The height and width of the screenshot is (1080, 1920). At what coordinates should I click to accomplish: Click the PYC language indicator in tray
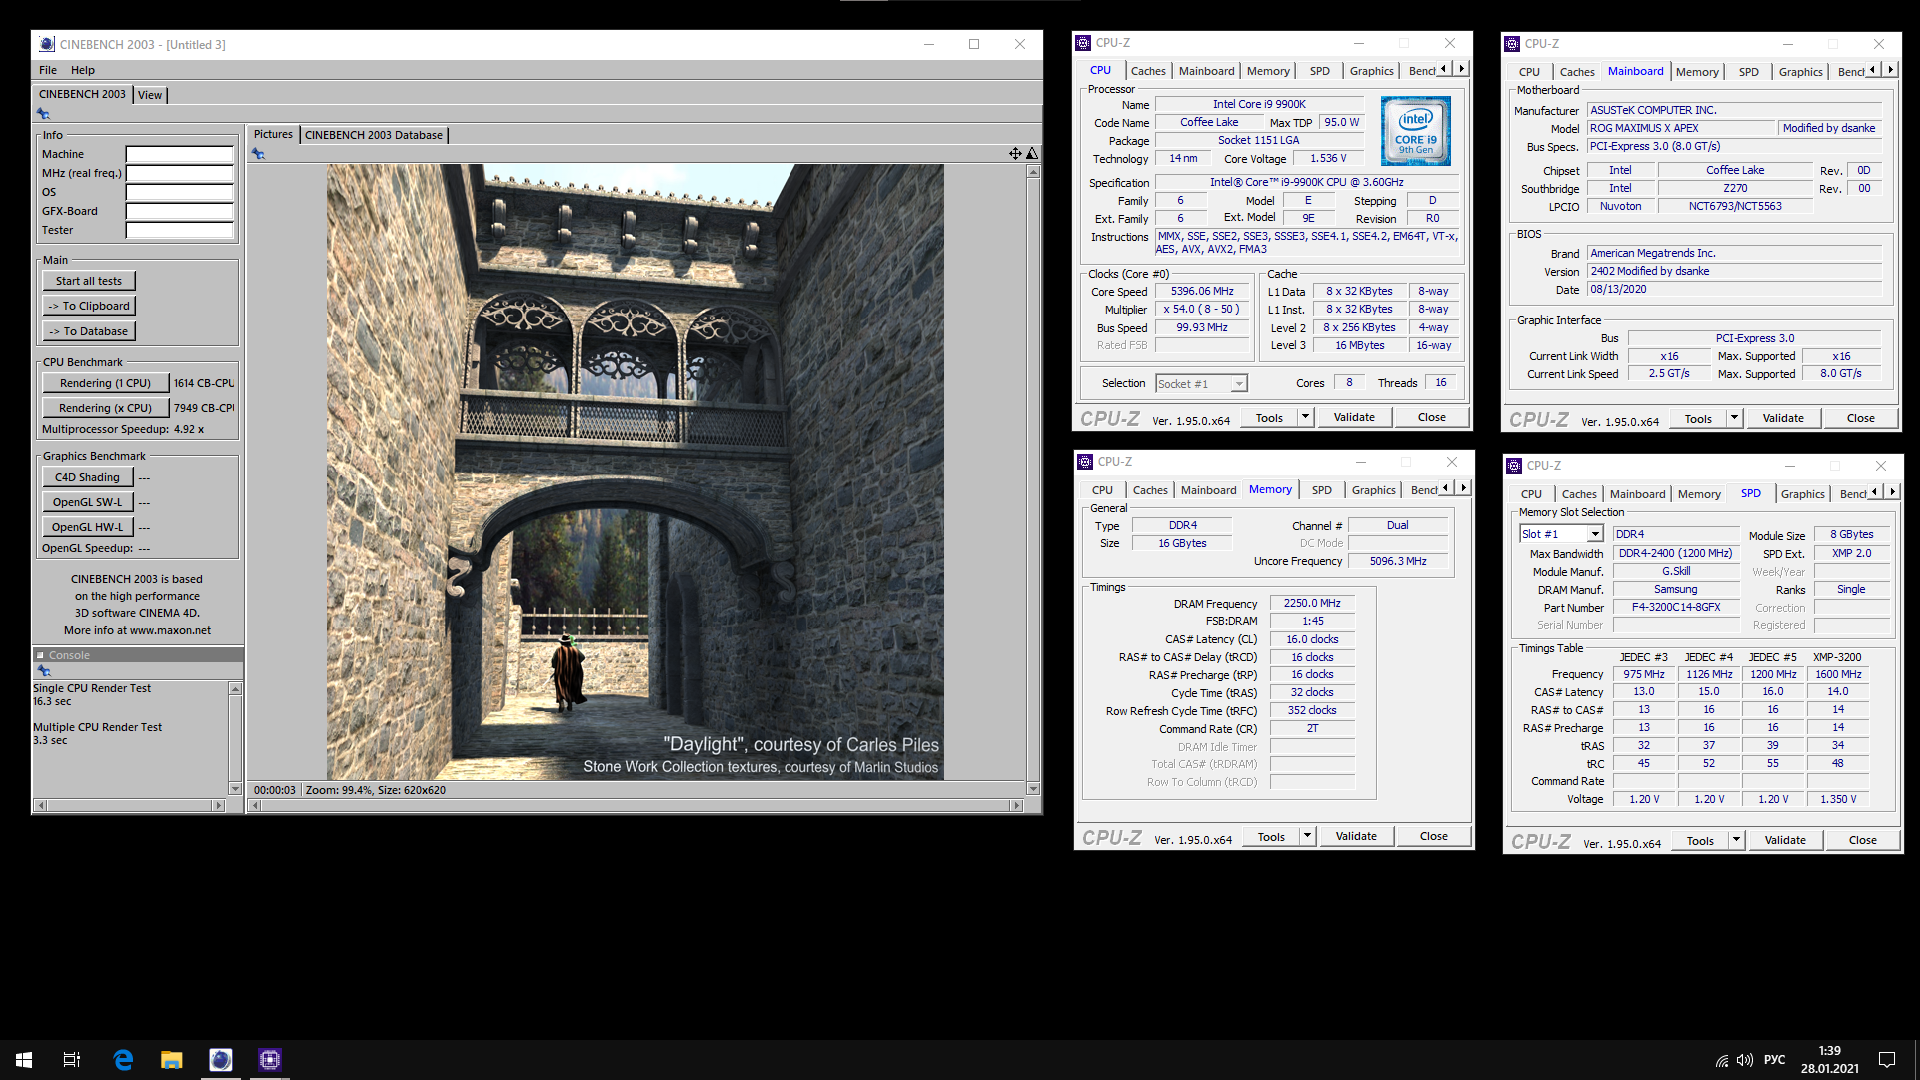(x=1774, y=1060)
